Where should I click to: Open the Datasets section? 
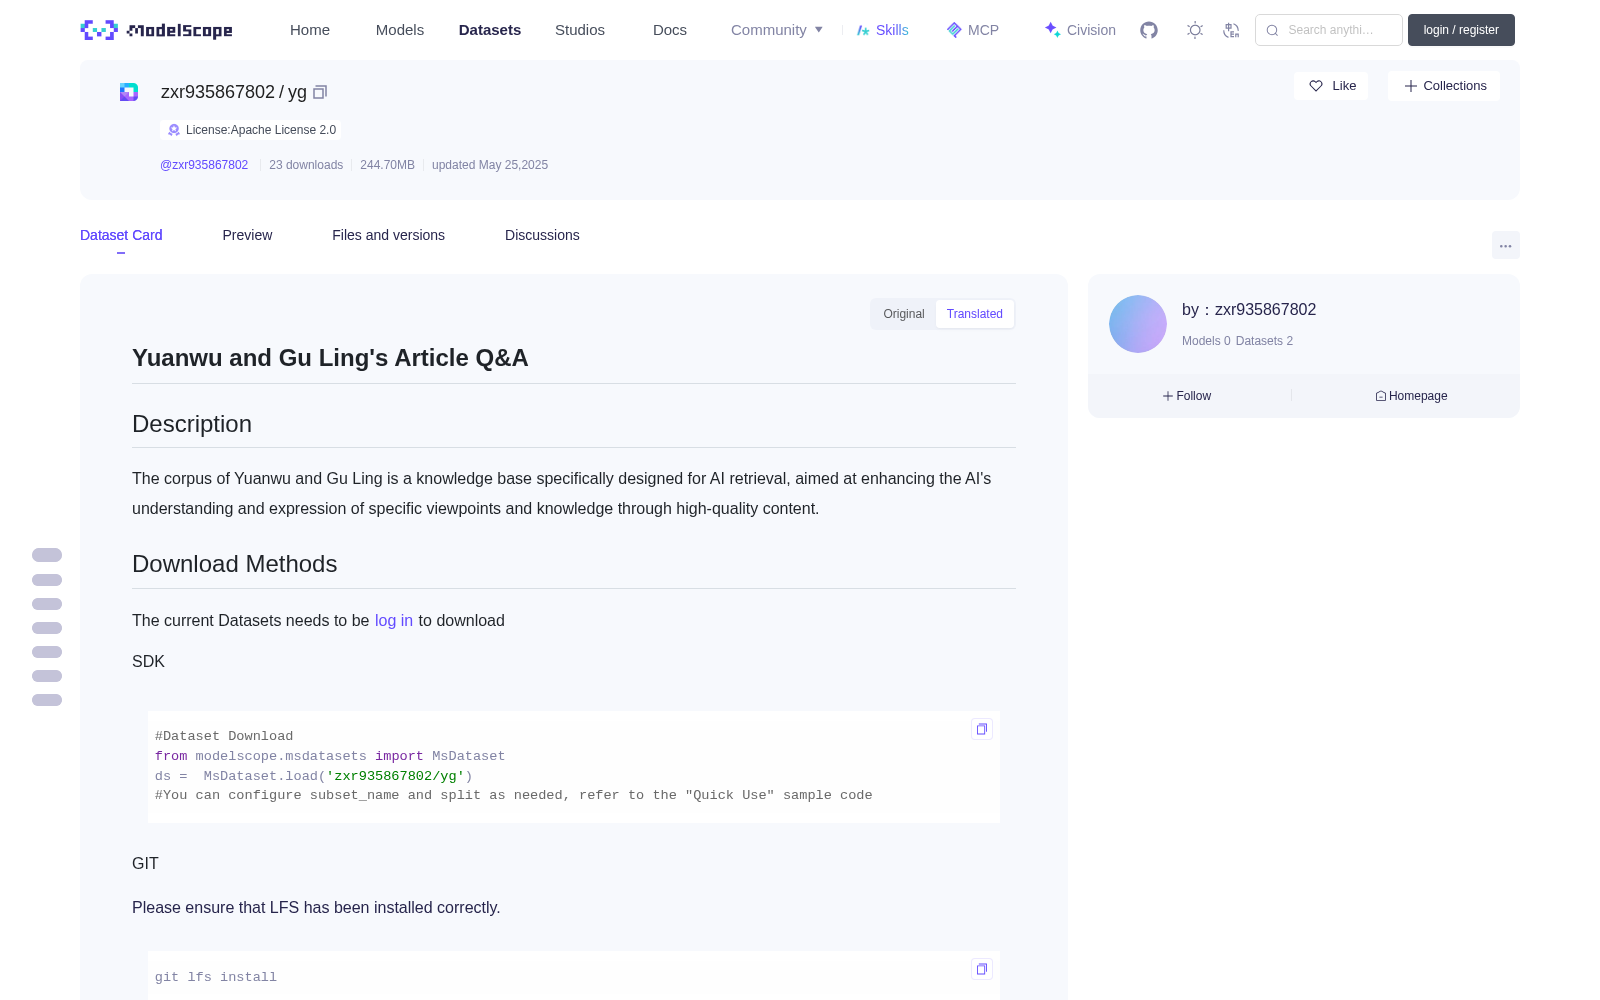(490, 30)
